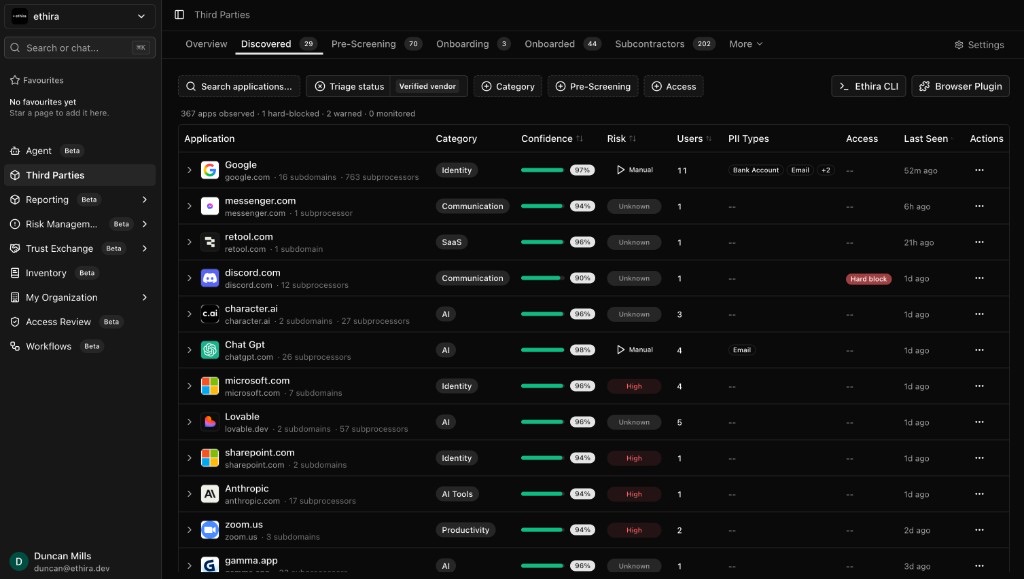
Task: Open the Browser Plugin button
Action: [x=960, y=86]
